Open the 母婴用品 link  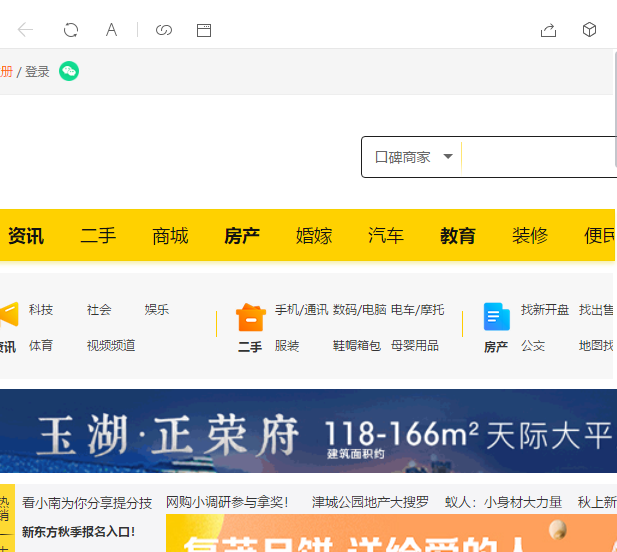[x=415, y=346]
